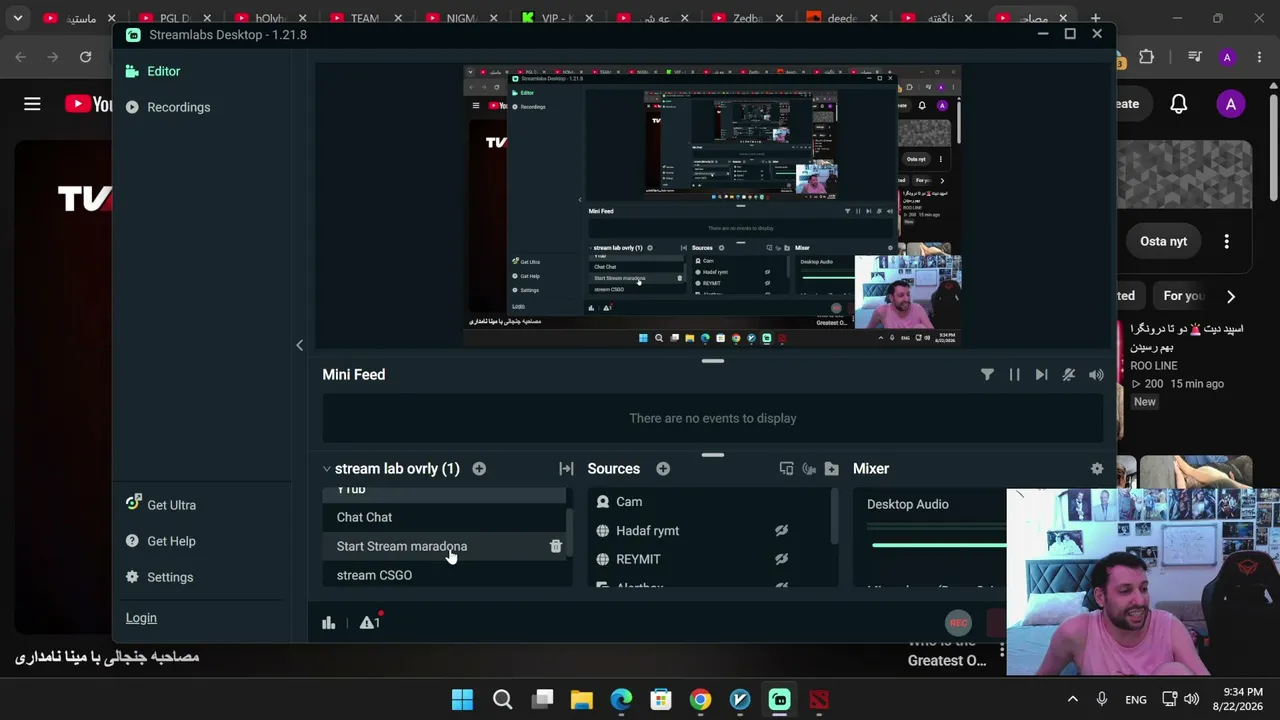
Task: Click Get Ultra in the sidebar
Action: (x=161, y=505)
